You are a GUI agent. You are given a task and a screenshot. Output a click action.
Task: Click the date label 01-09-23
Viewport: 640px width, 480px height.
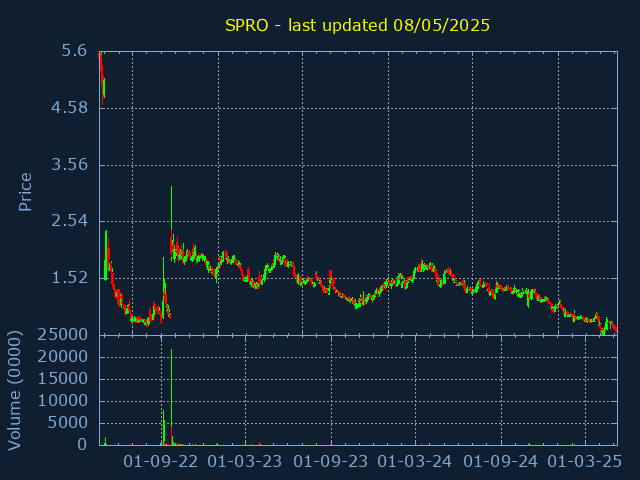point(331,462)
